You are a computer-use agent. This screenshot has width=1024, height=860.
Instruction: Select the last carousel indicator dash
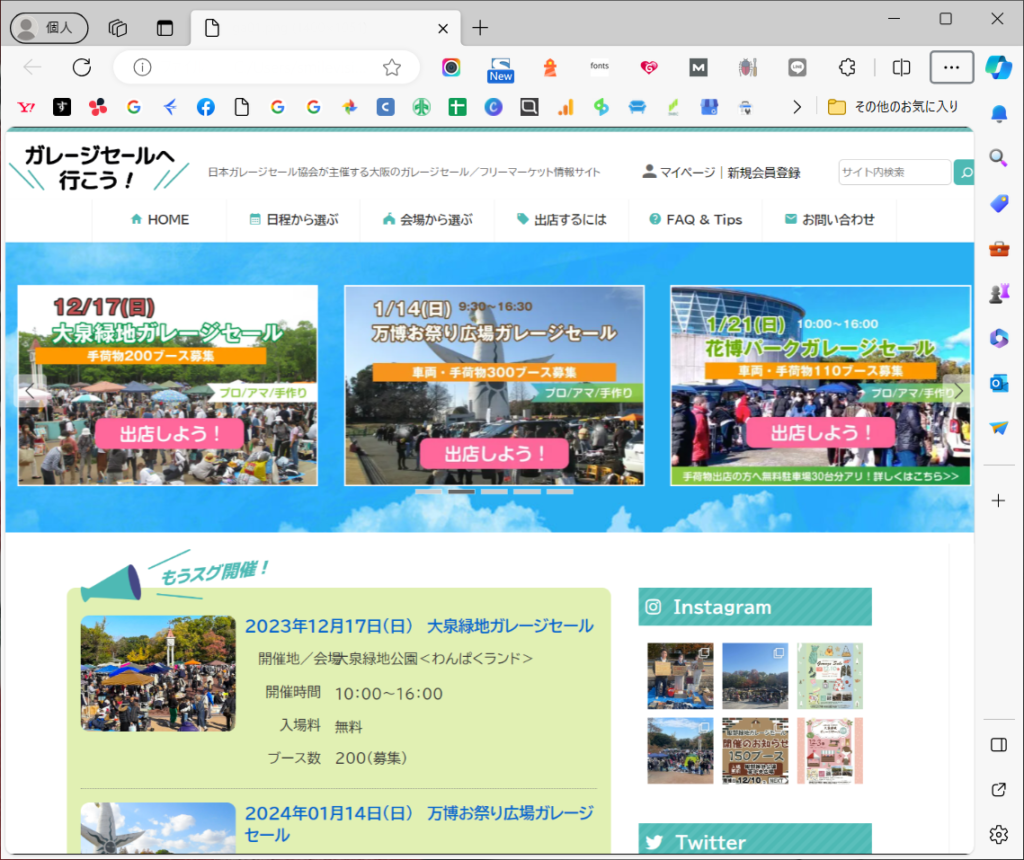[x=560, y=491]
